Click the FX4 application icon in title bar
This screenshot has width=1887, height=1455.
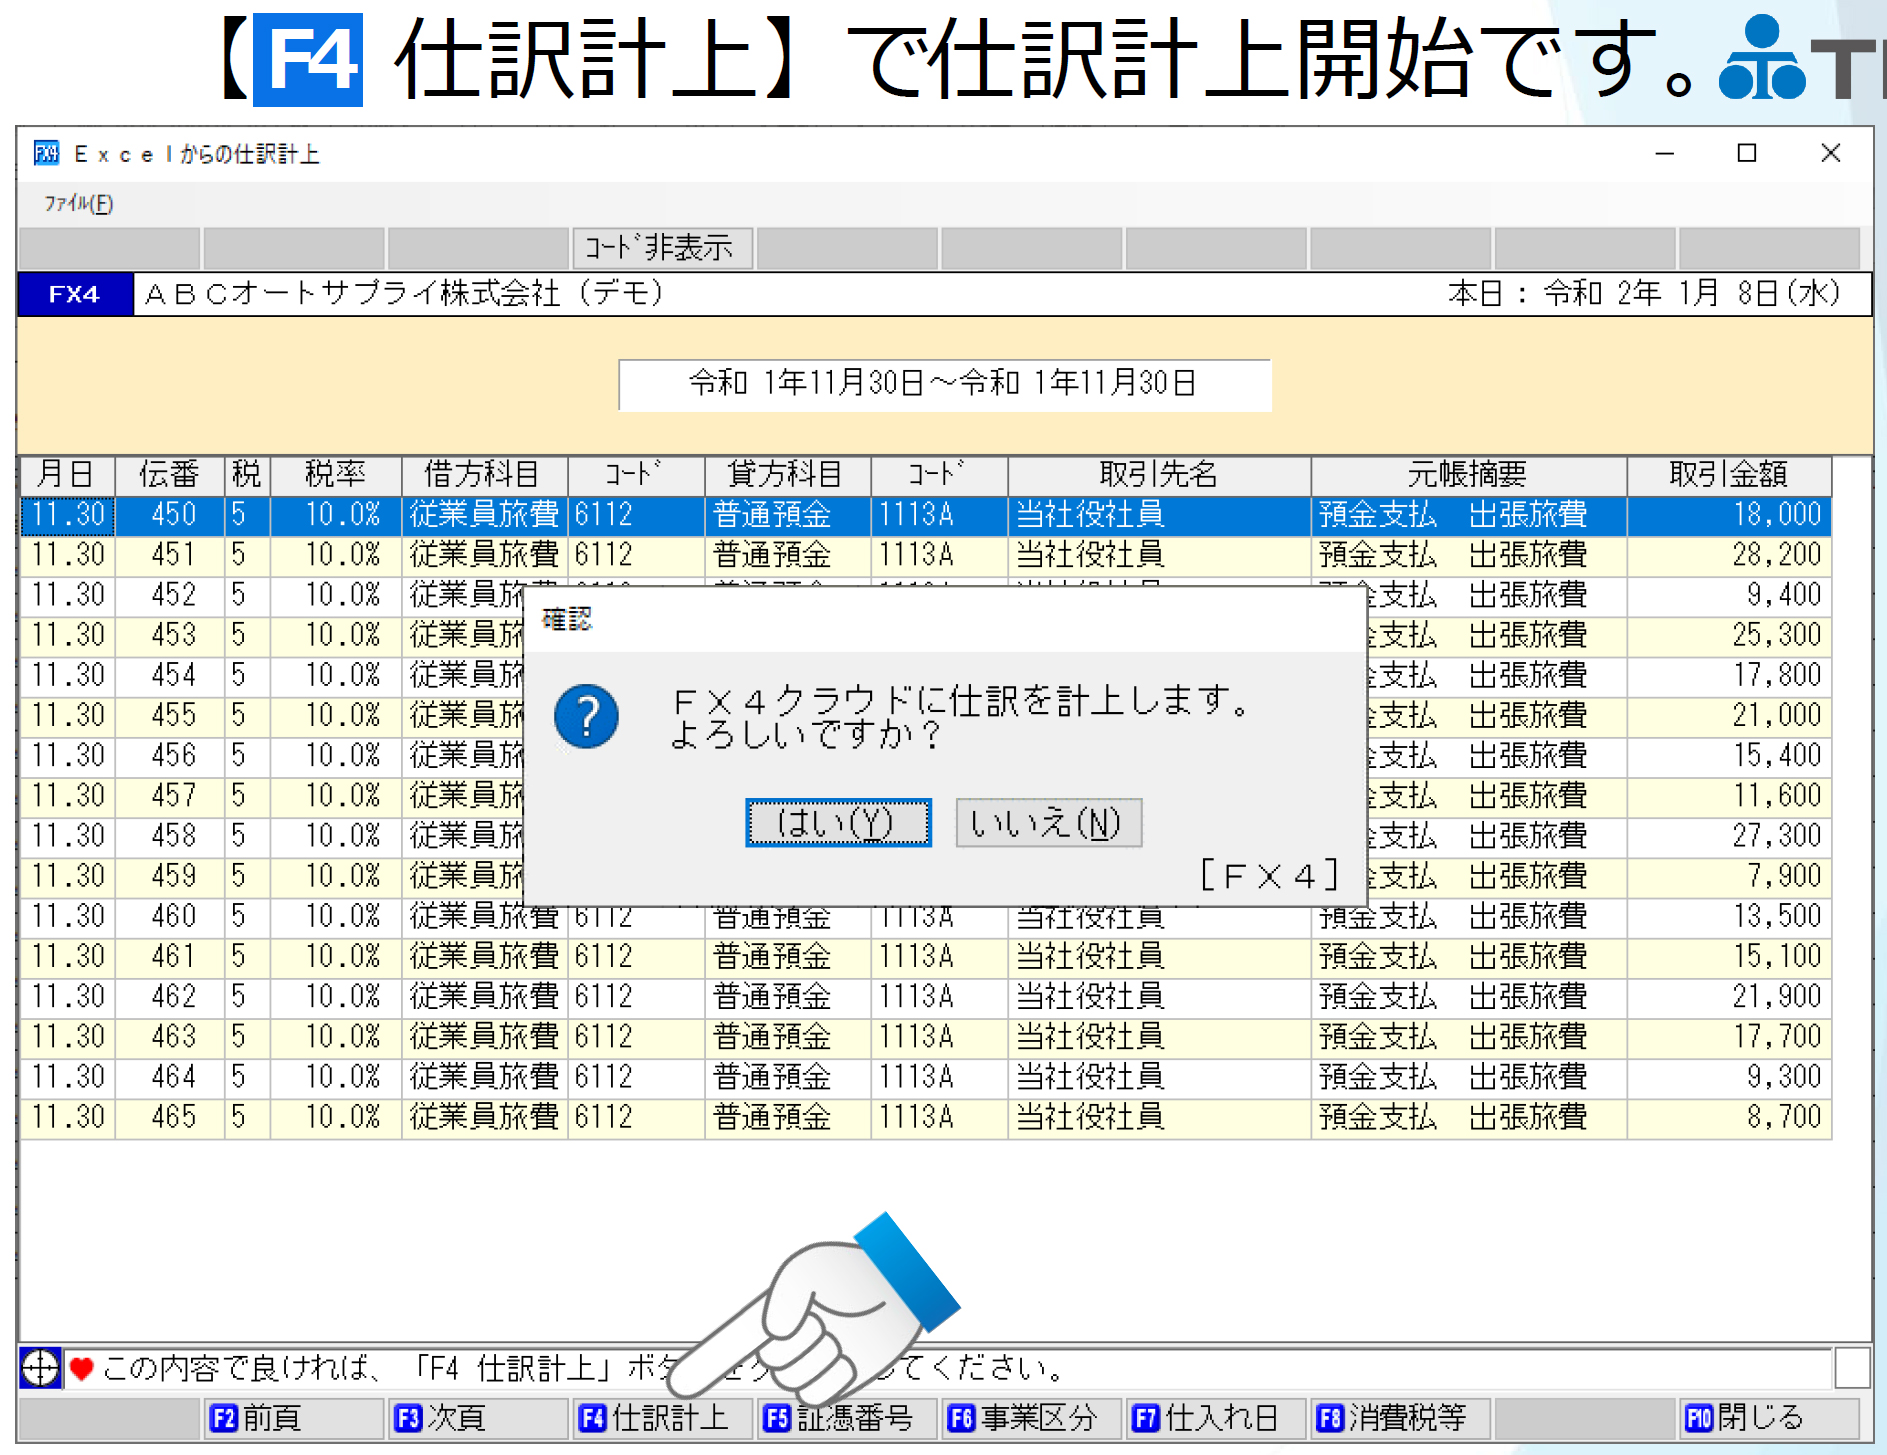click(x=45, y=153)
